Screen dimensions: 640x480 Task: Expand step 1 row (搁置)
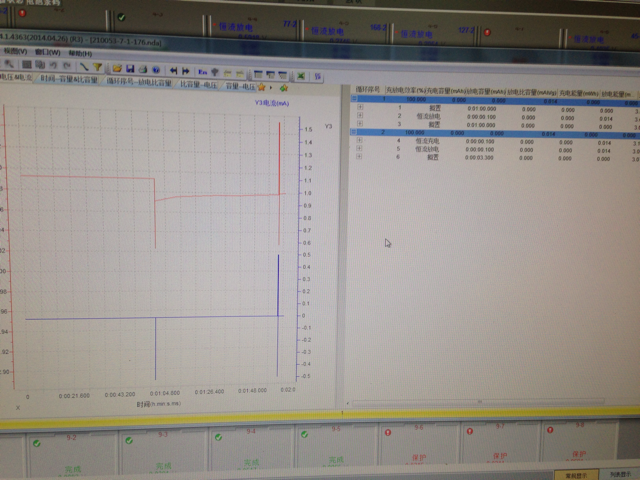coord(360,107)
